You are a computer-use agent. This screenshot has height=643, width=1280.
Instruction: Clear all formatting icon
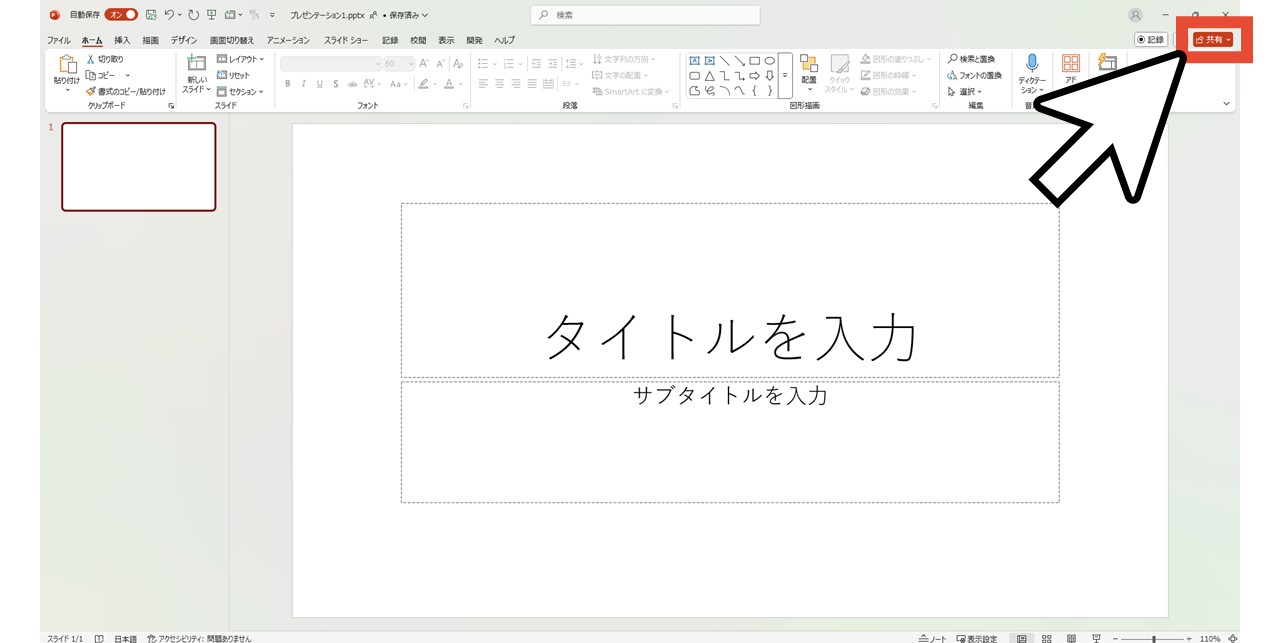coord(458,63)
